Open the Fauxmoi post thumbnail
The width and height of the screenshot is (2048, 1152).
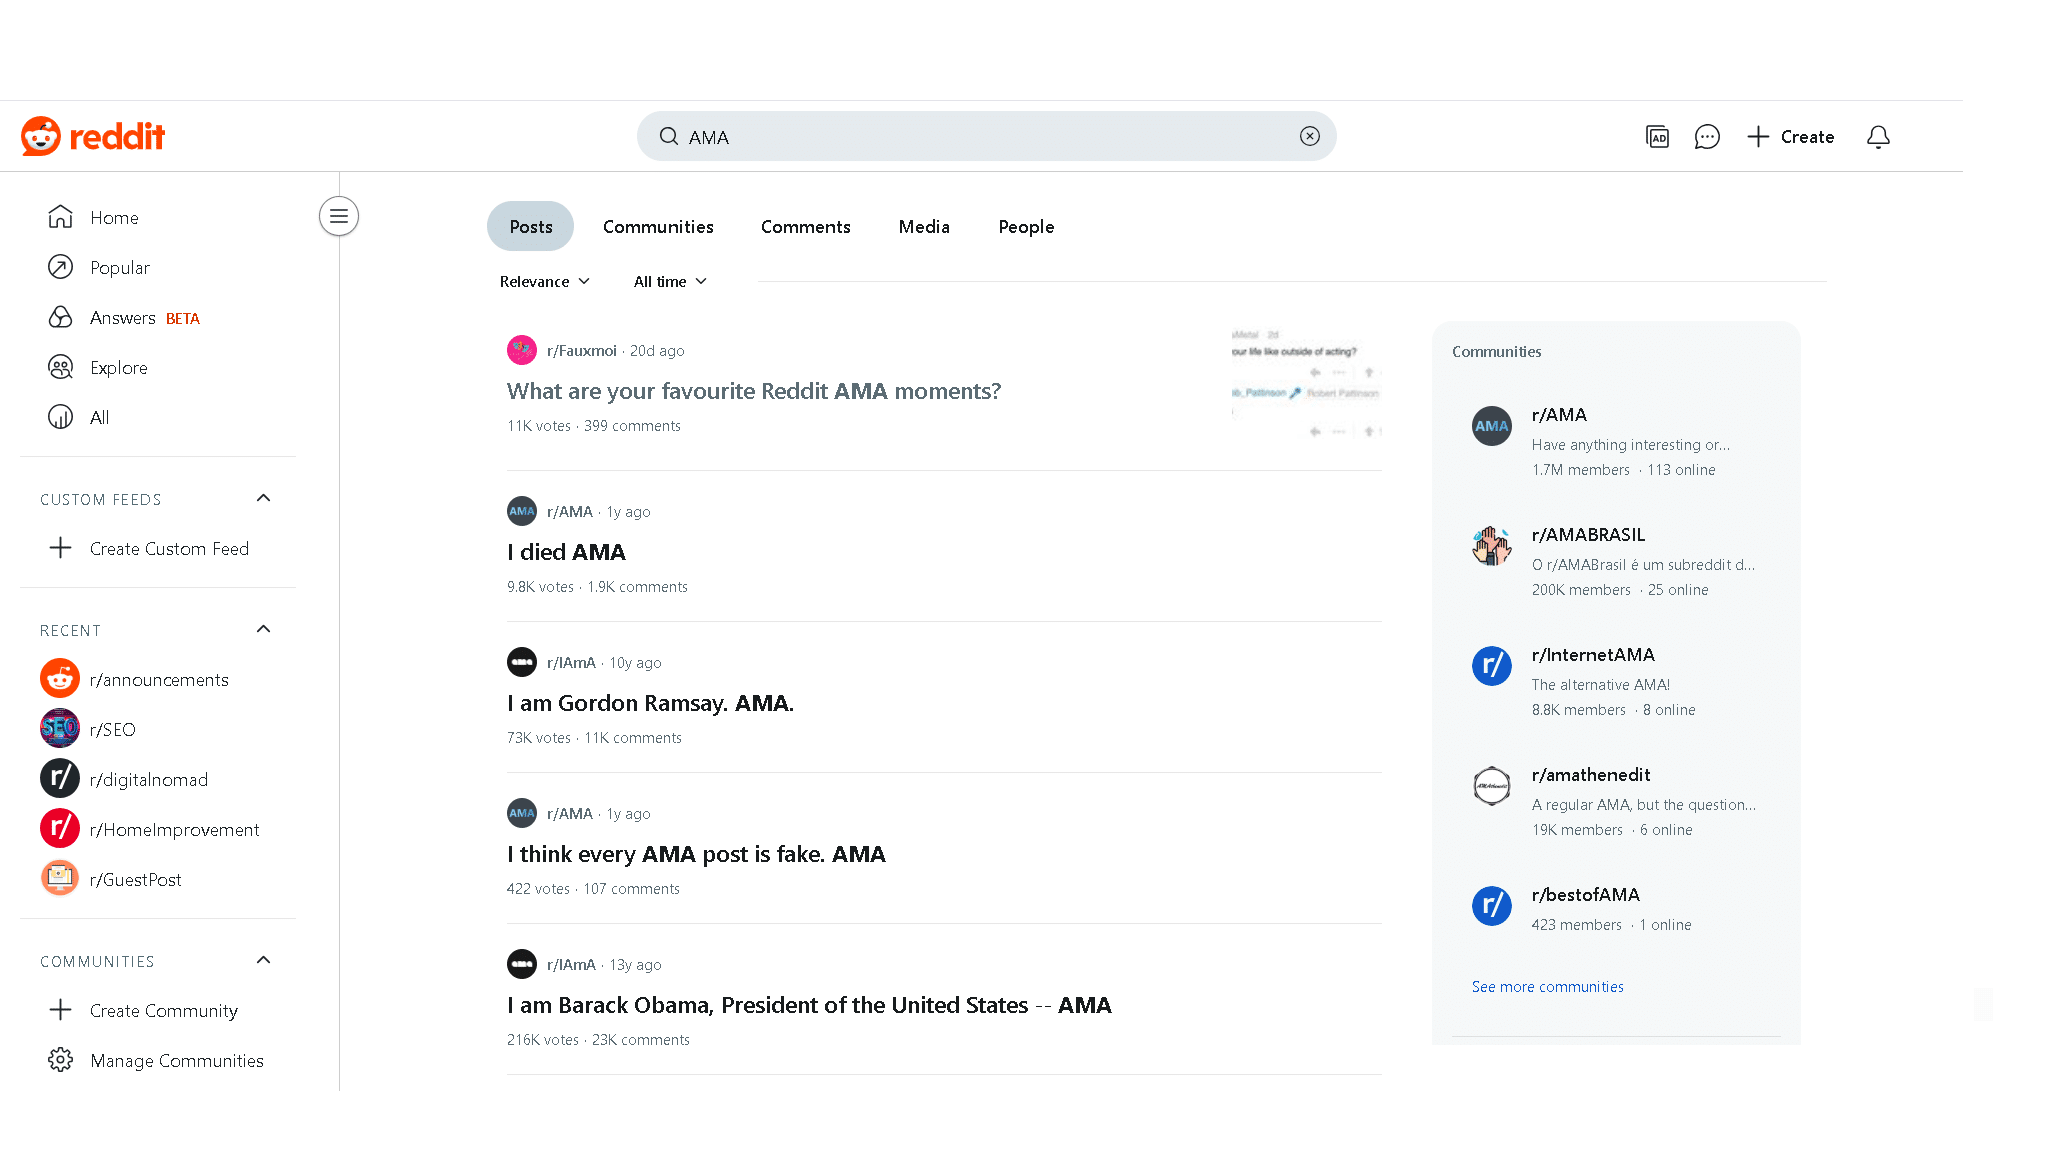click(x=1306, y=387)
